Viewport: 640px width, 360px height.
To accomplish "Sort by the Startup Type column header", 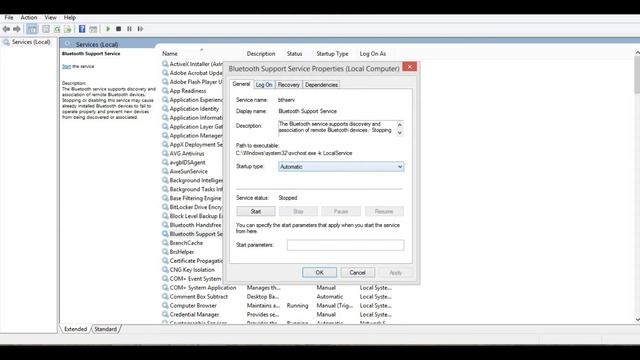I will pyautogui.click(x=332, y=54).
